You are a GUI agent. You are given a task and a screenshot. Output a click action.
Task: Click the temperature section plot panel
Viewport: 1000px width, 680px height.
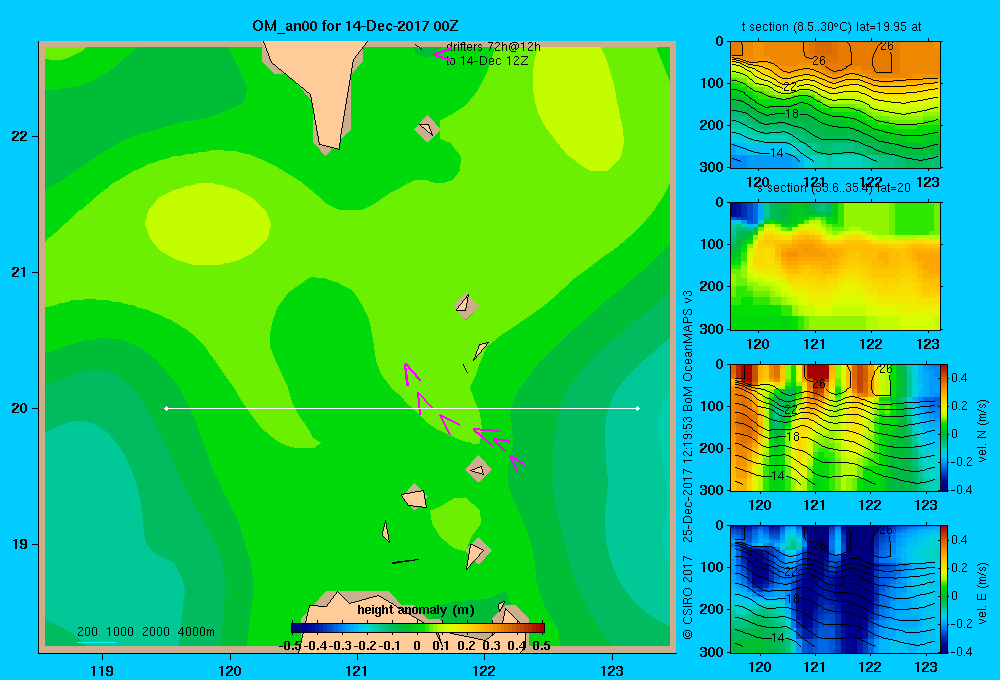tap(835, 105)
